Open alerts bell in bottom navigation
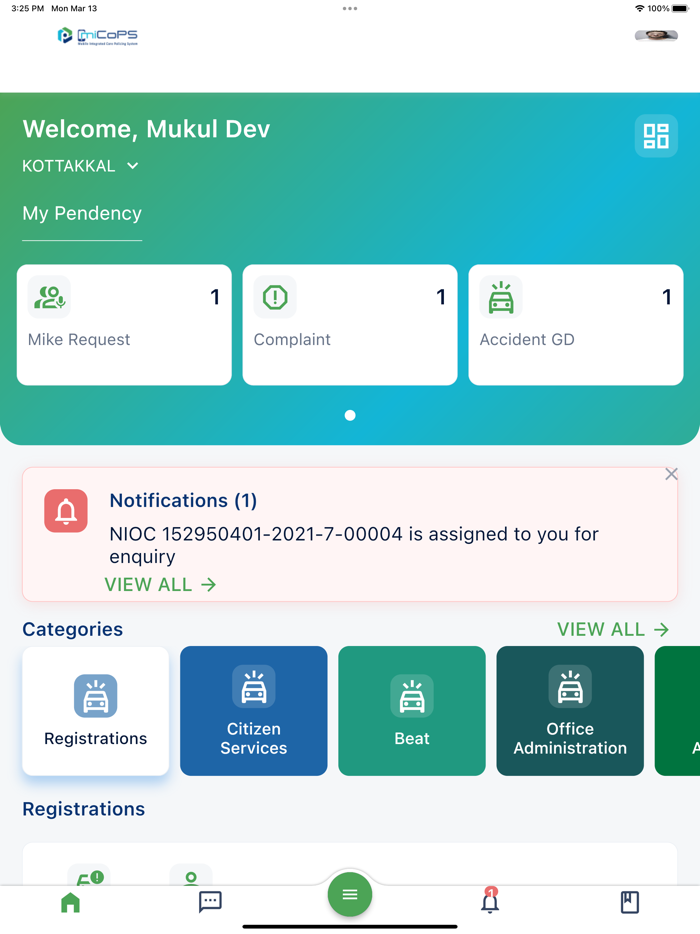700x934 pixels. (x=490, y=901)
